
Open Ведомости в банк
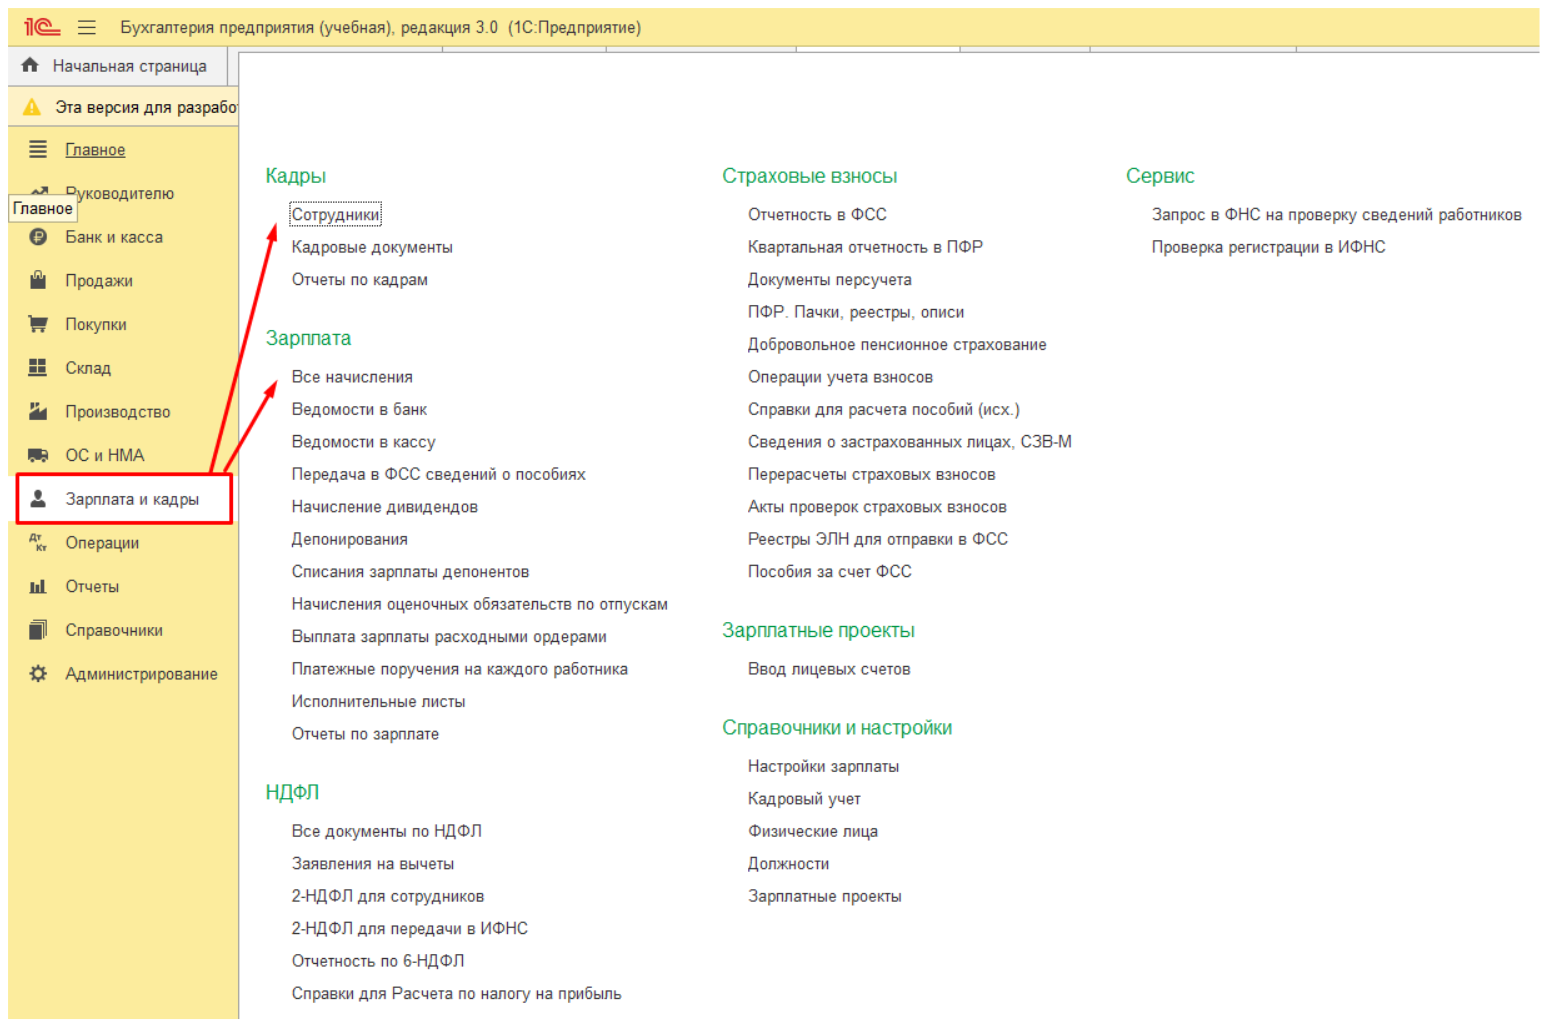359,409
